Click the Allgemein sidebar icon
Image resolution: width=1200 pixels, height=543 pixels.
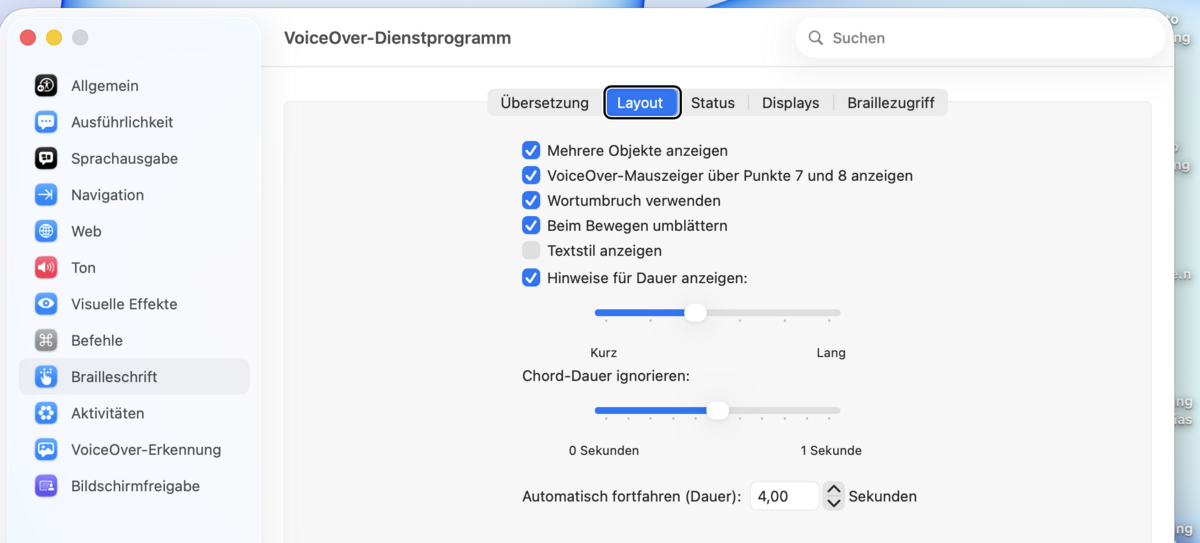coord(46,86)
